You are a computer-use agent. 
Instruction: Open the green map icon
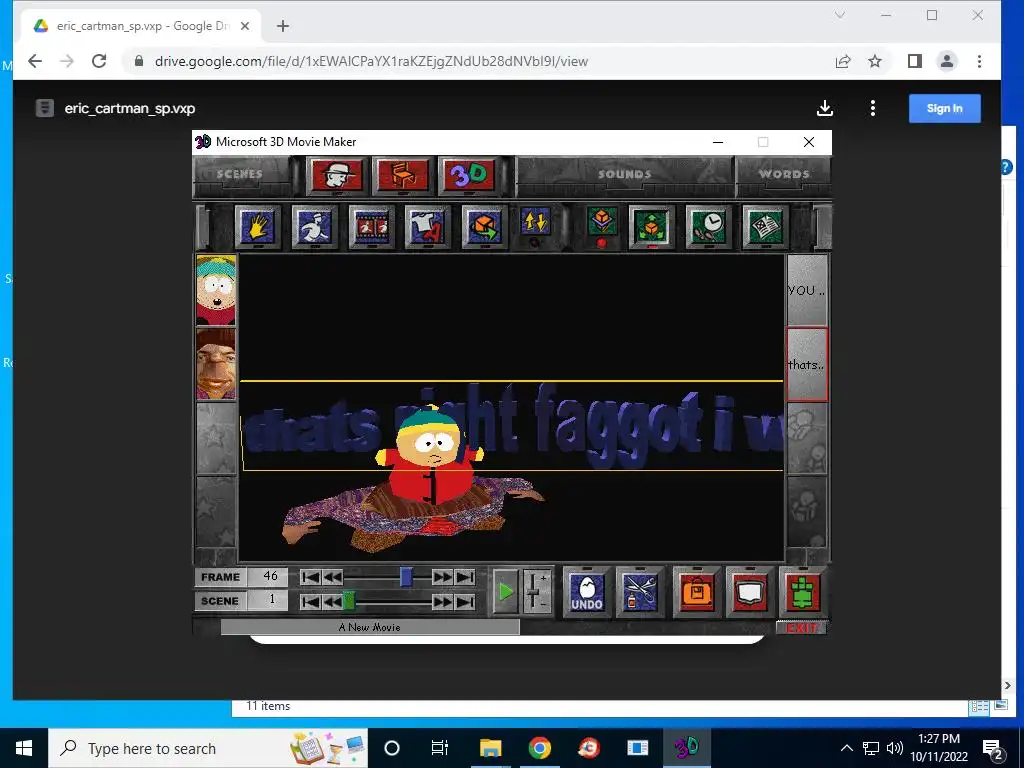tap(803, 592)
